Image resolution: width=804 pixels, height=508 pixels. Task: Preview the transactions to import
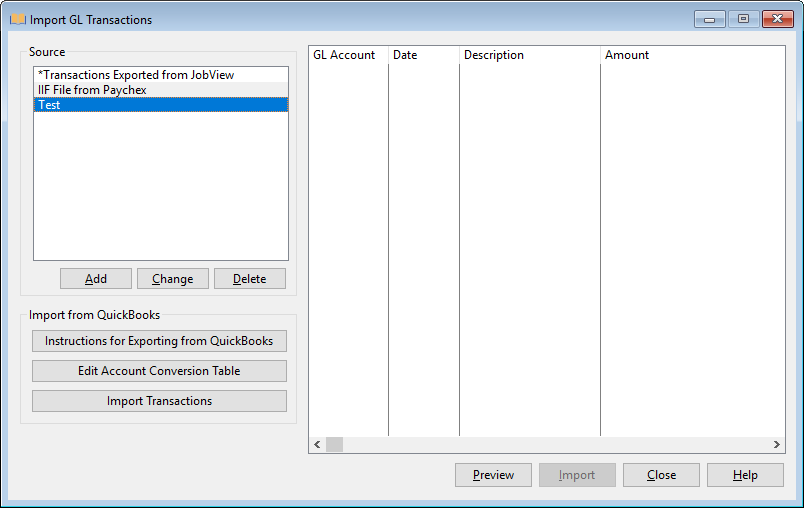tap(493, 475)
